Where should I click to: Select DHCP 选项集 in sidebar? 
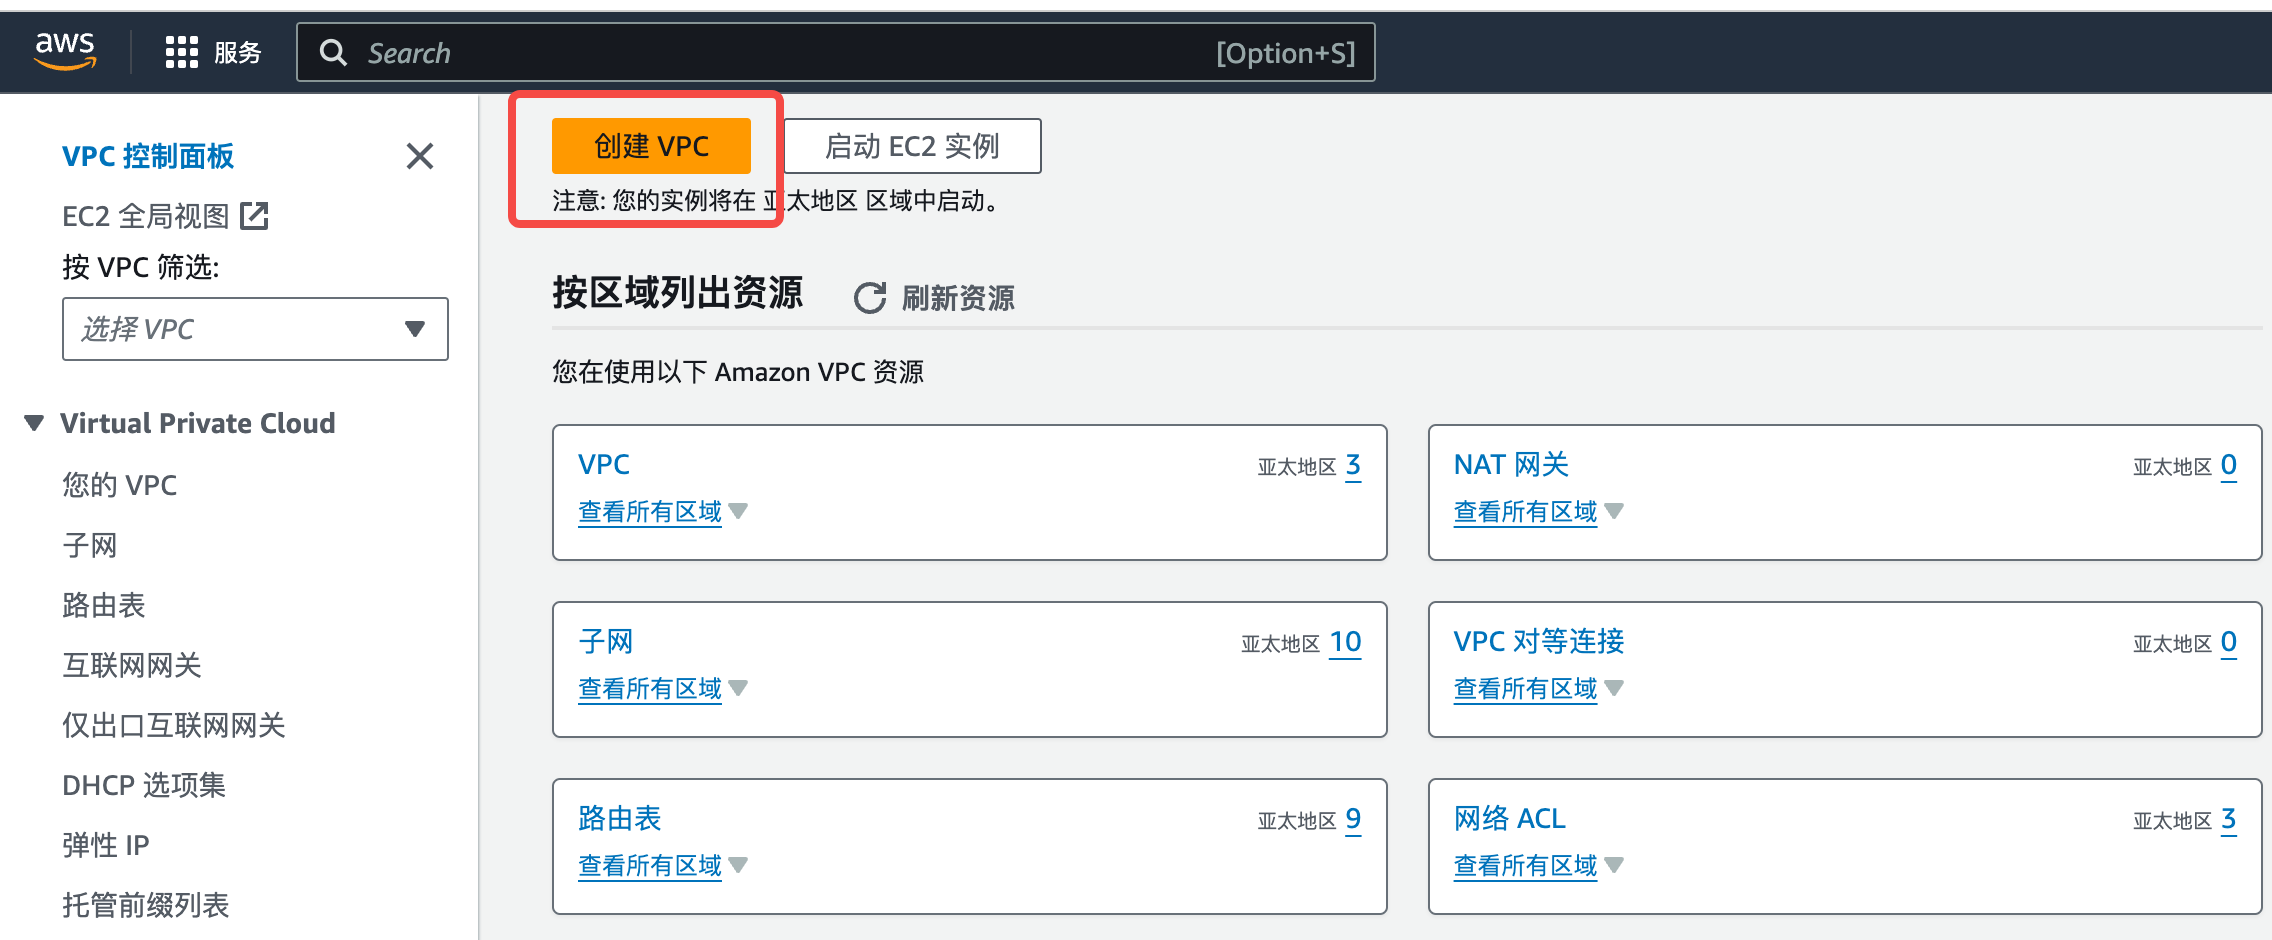pos(144,785)
